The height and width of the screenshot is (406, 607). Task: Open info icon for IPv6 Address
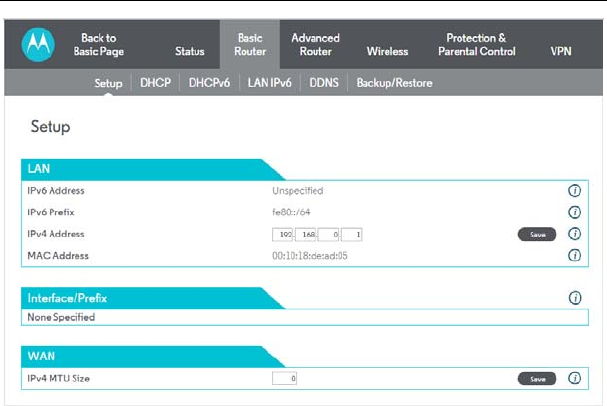click(x=574, y=190)
